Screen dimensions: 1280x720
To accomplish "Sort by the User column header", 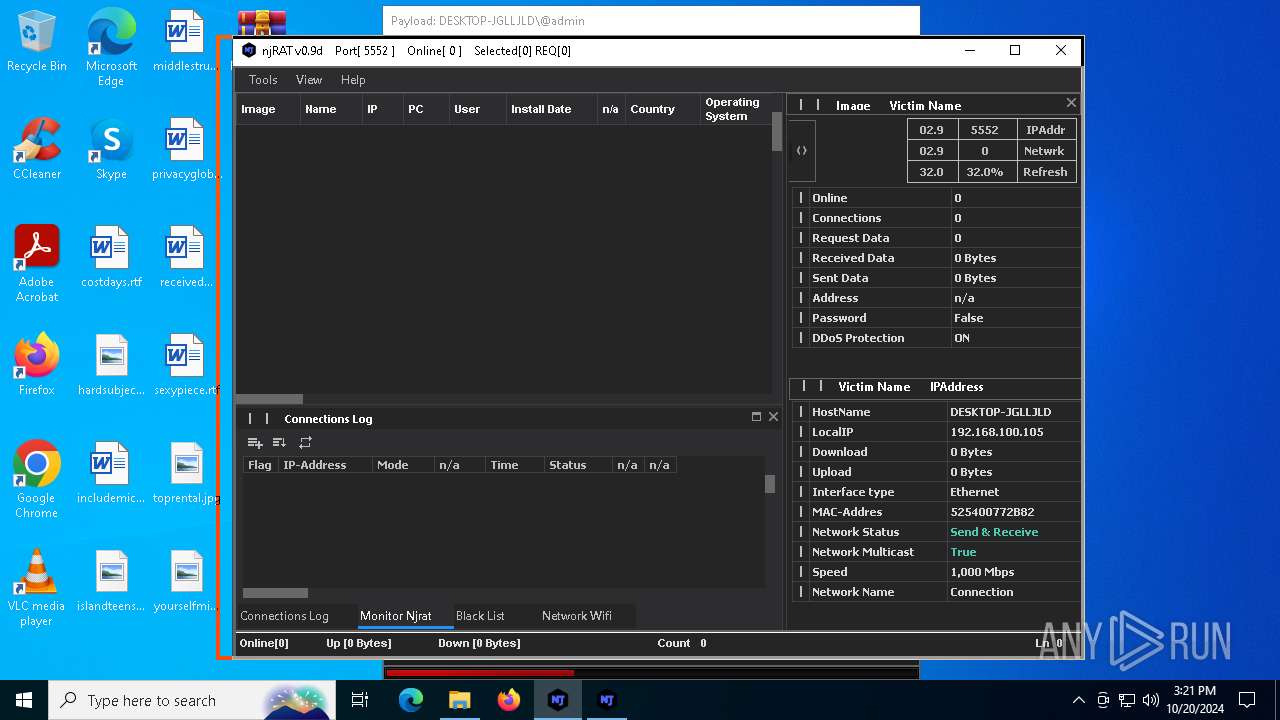I will coord(477,109).
